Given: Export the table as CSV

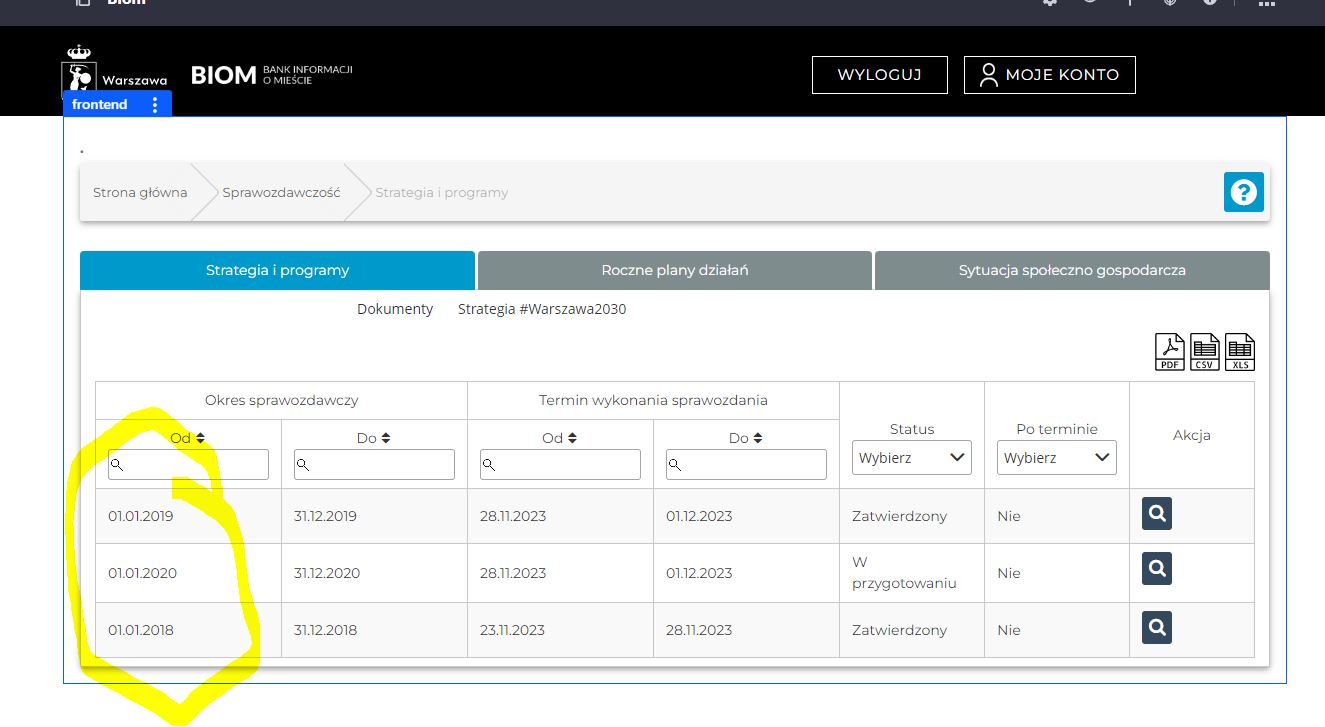Looking at the screenshot, I should point(1205,352).
